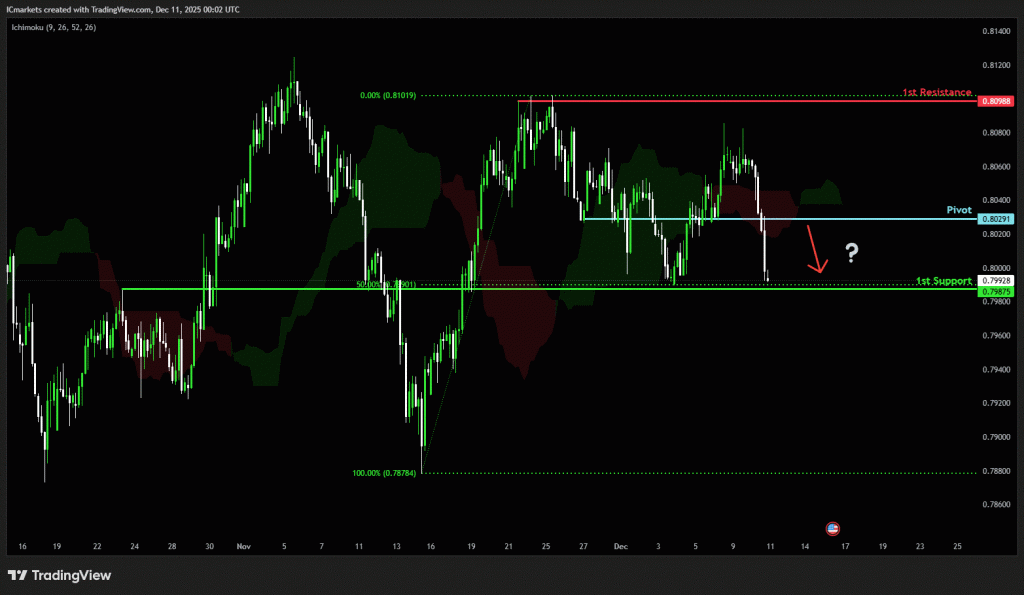Click the Dec label on time axis
The image size is (1024, 595).
click(x=620, y=547)
